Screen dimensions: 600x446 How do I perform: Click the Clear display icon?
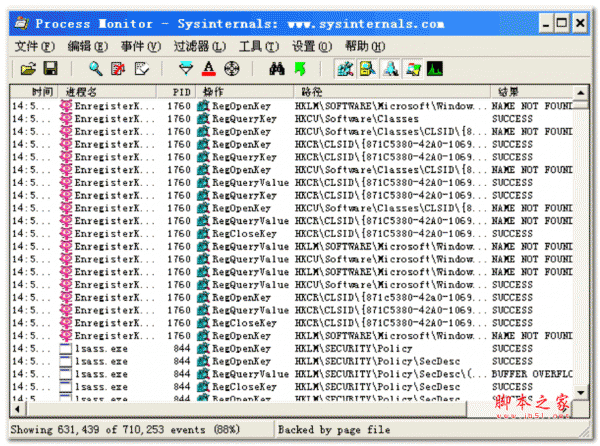tap(141, 69)
